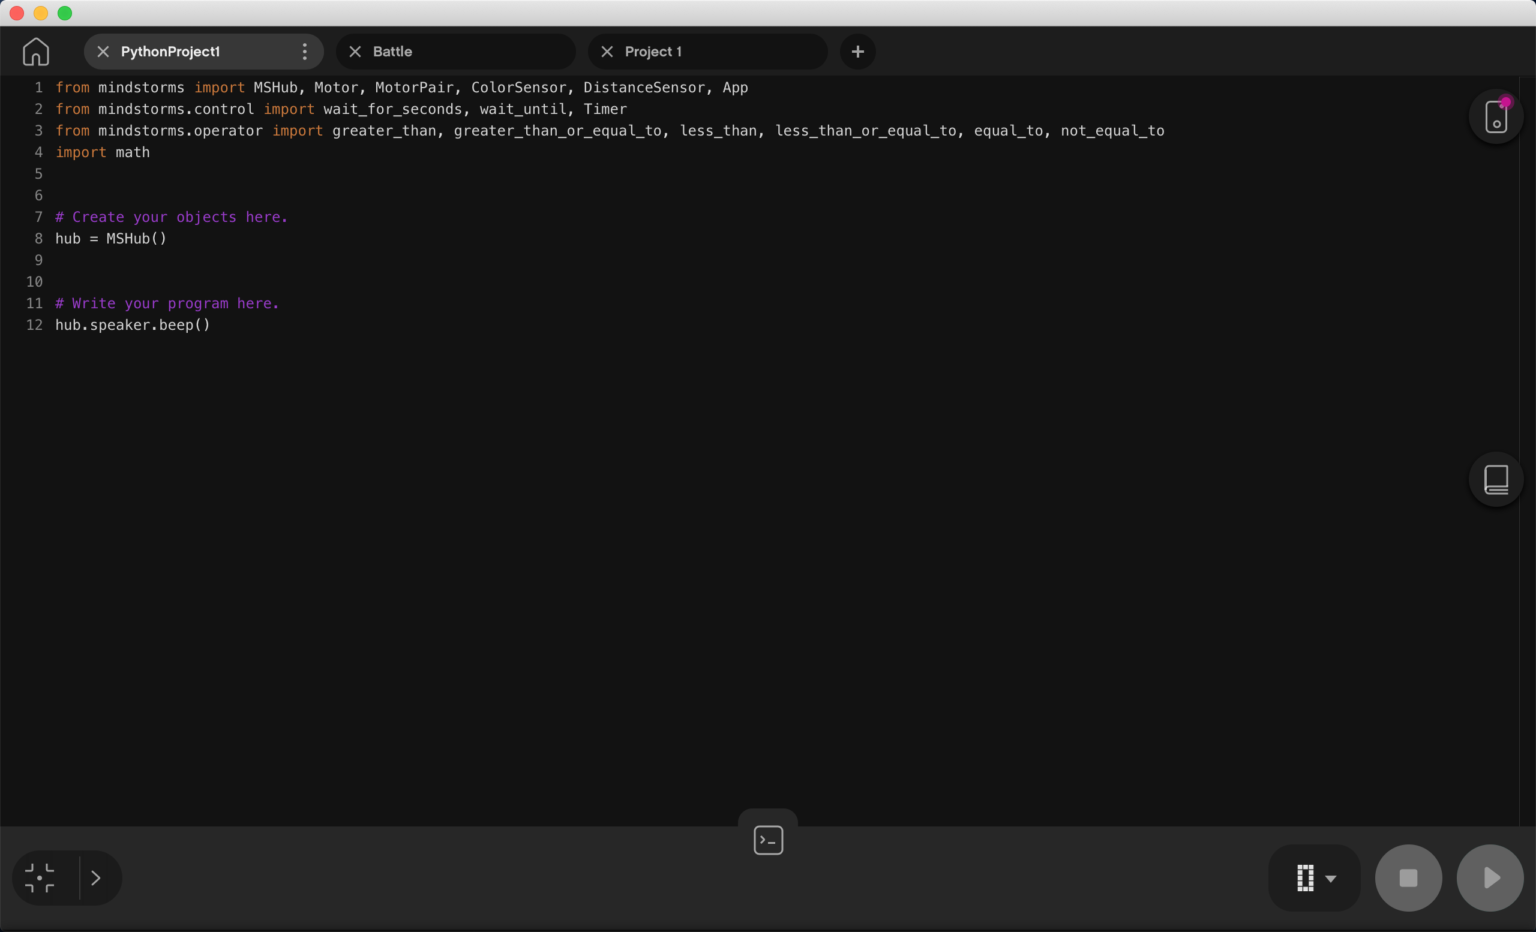This screenshot has width=1536, height=932.
Task: Place cursor on hub.speaker.beep() line
Action: 133,325
